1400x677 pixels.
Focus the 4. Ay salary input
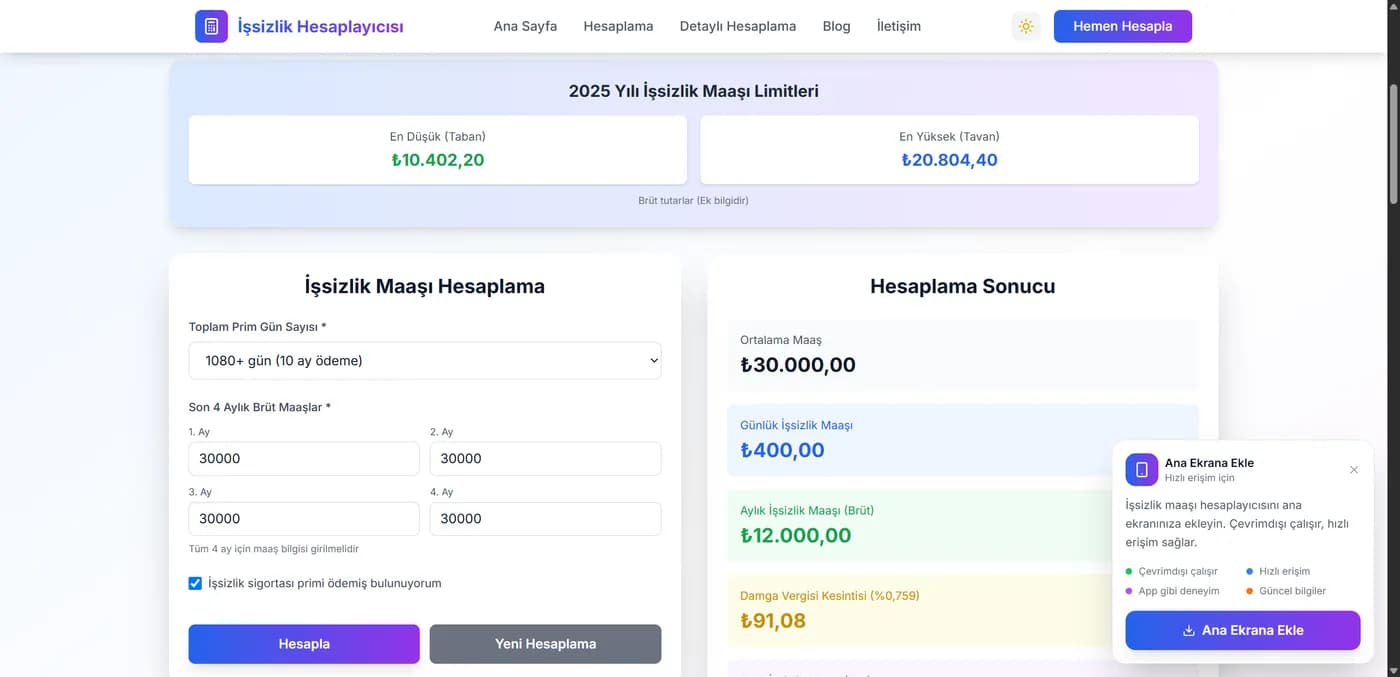click(x=545, y=519)
